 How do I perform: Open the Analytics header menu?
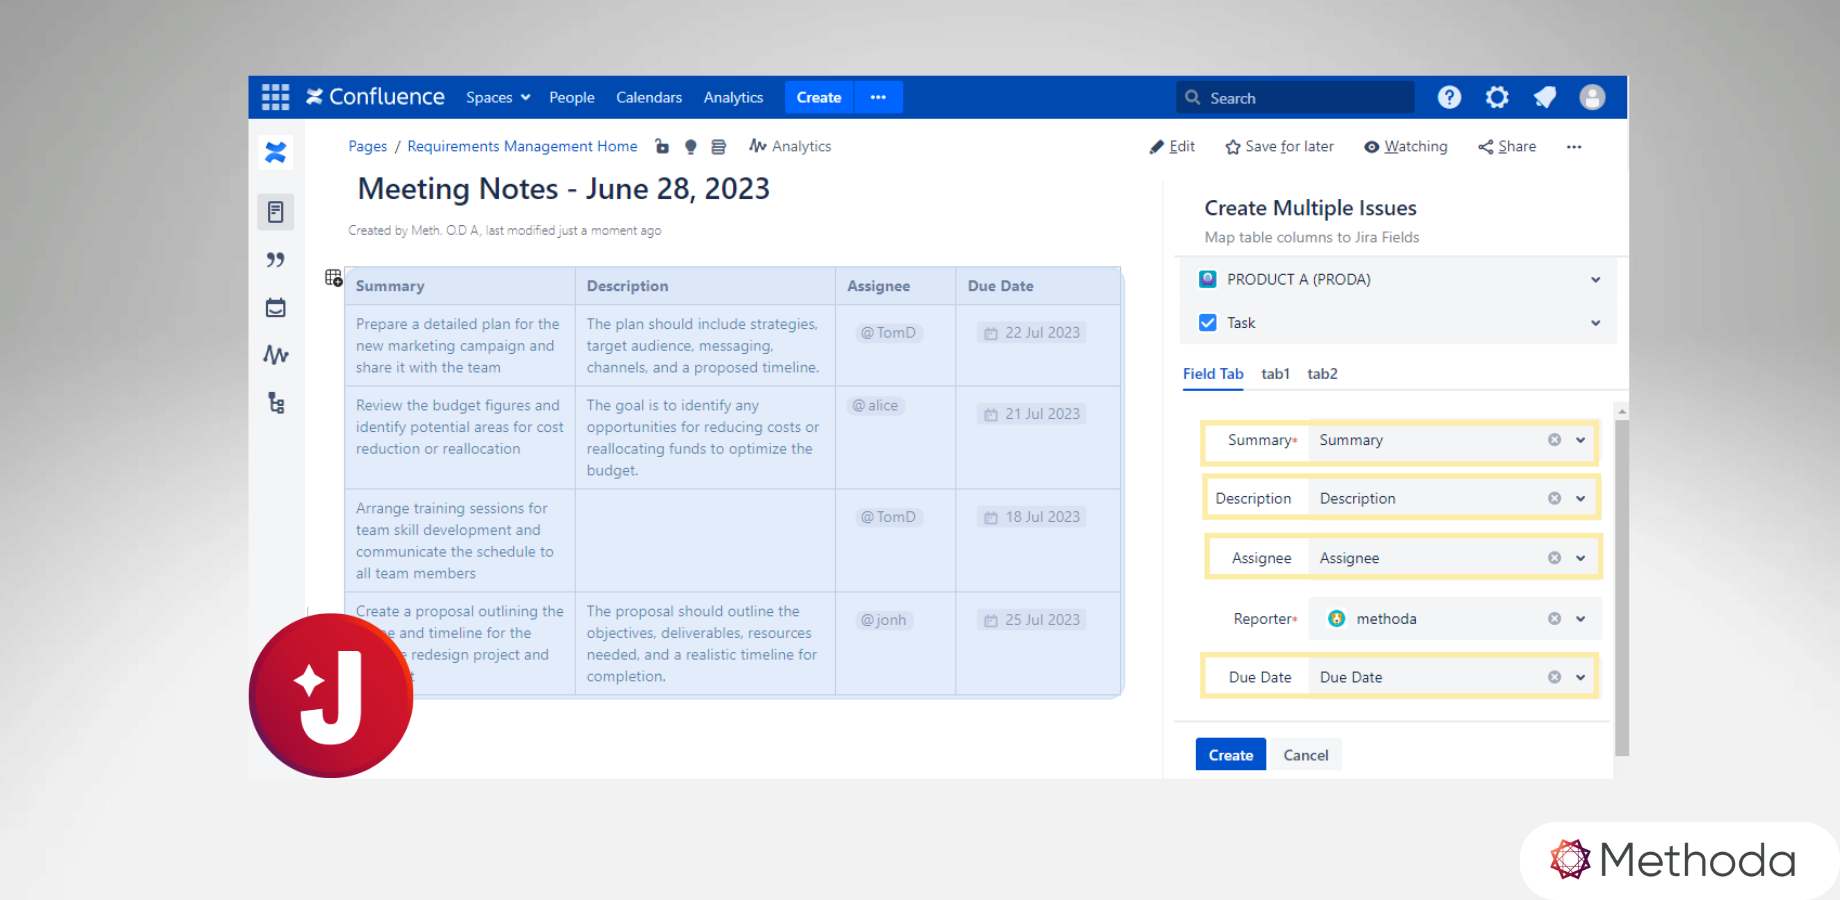click(733, 98)
